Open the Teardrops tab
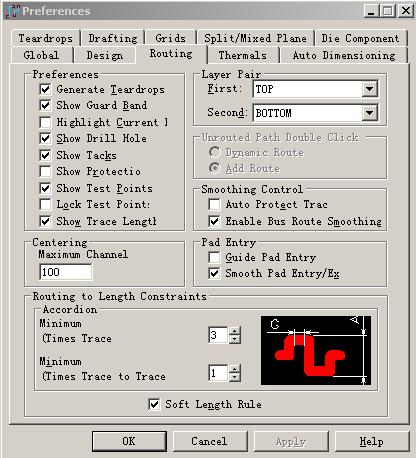Viewport: 416px width, 458px height. (46, 38)
